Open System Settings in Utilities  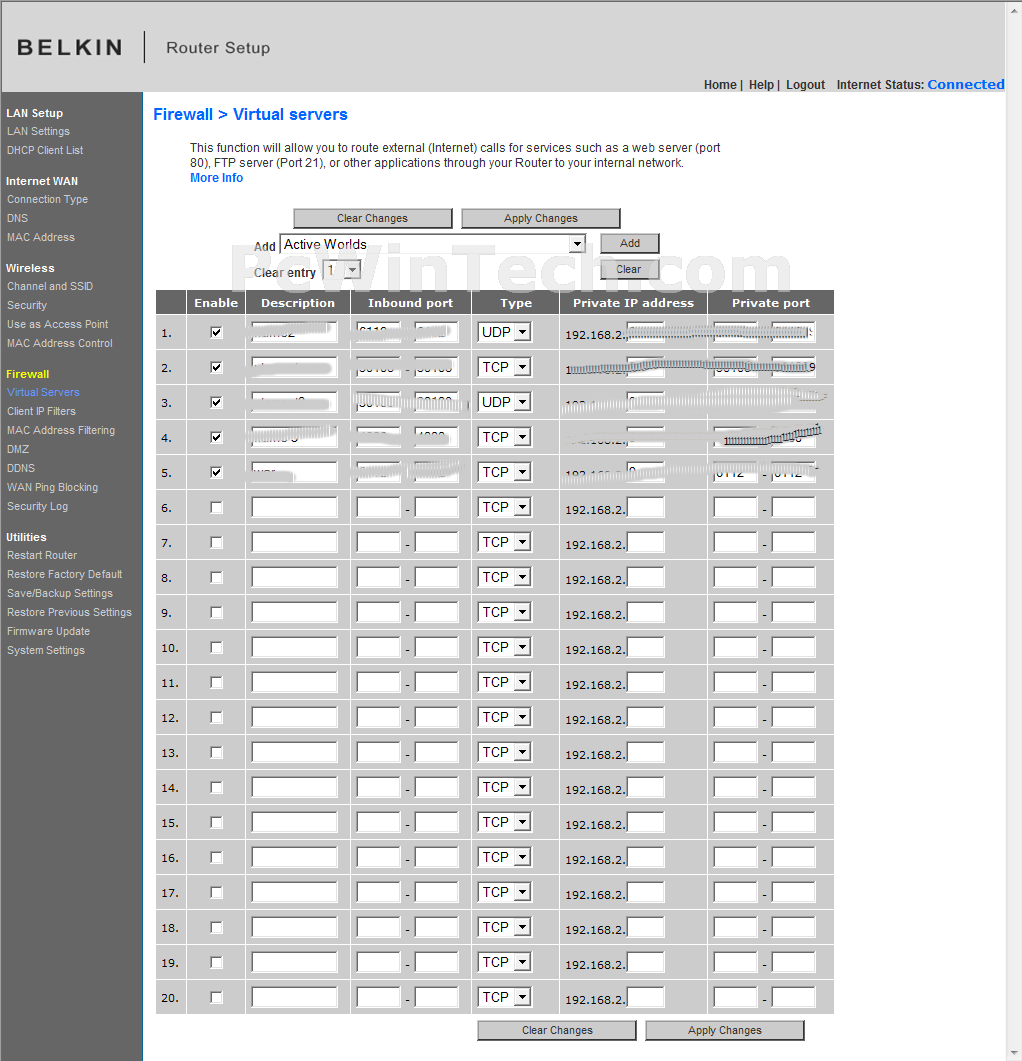pos(46,650)
